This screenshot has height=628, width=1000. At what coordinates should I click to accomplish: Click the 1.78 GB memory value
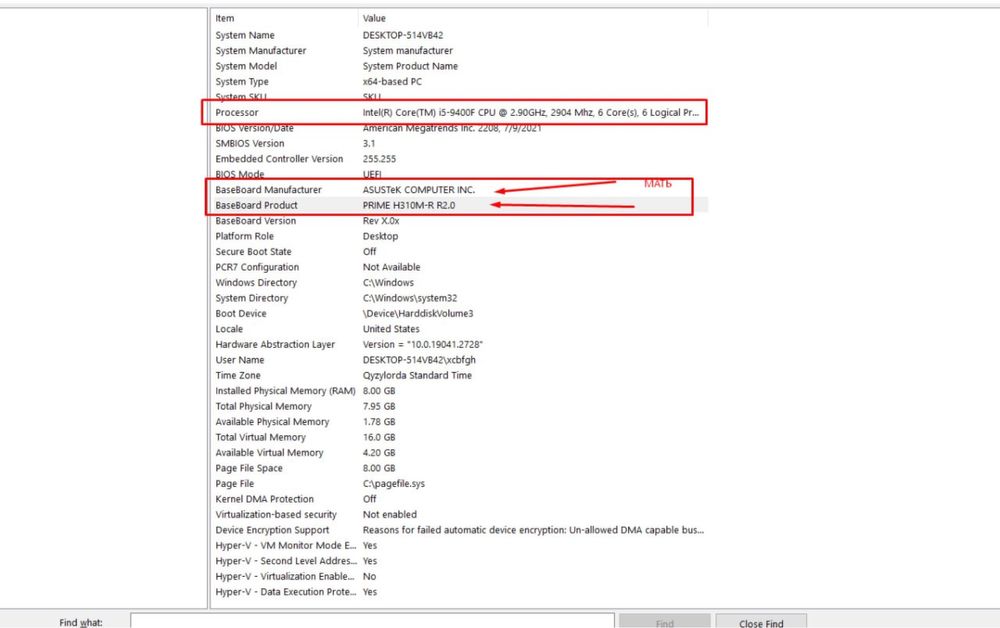(x=379, y=421)
